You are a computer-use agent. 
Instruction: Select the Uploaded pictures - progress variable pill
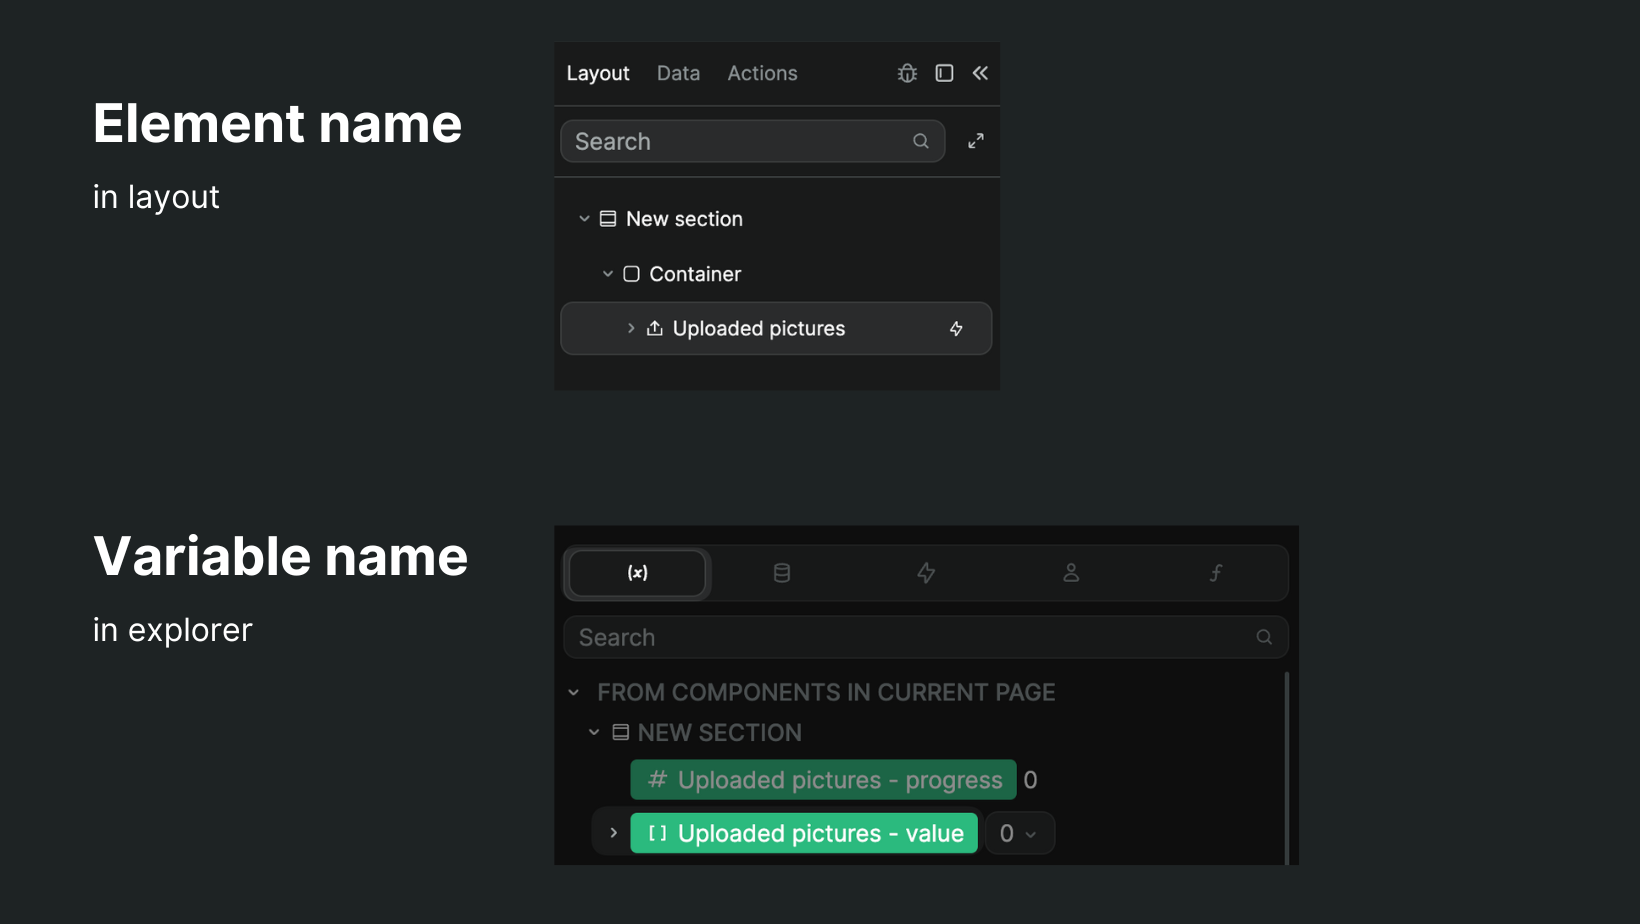822,780
